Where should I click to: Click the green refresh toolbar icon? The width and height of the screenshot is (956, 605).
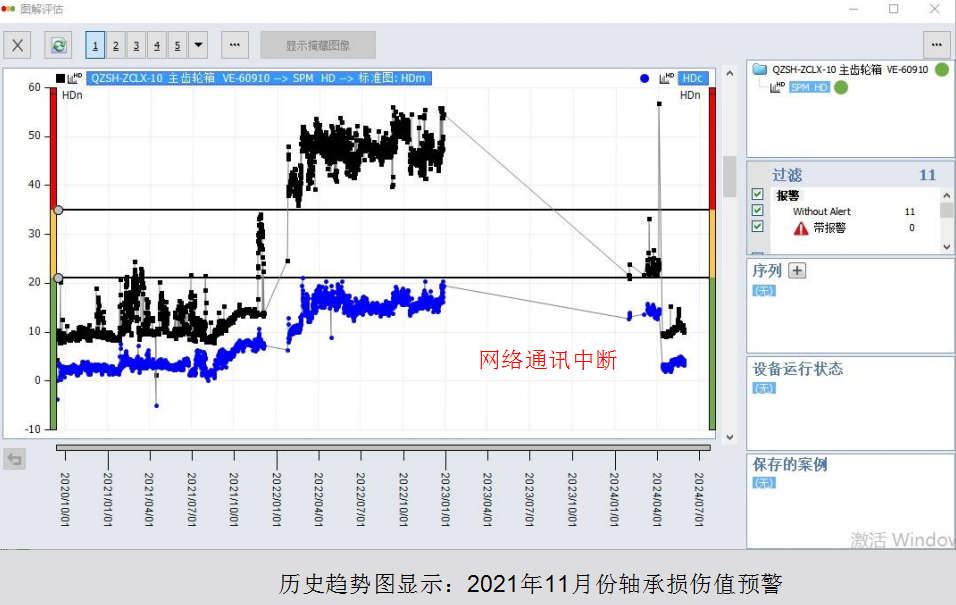(x=59, y=45)
